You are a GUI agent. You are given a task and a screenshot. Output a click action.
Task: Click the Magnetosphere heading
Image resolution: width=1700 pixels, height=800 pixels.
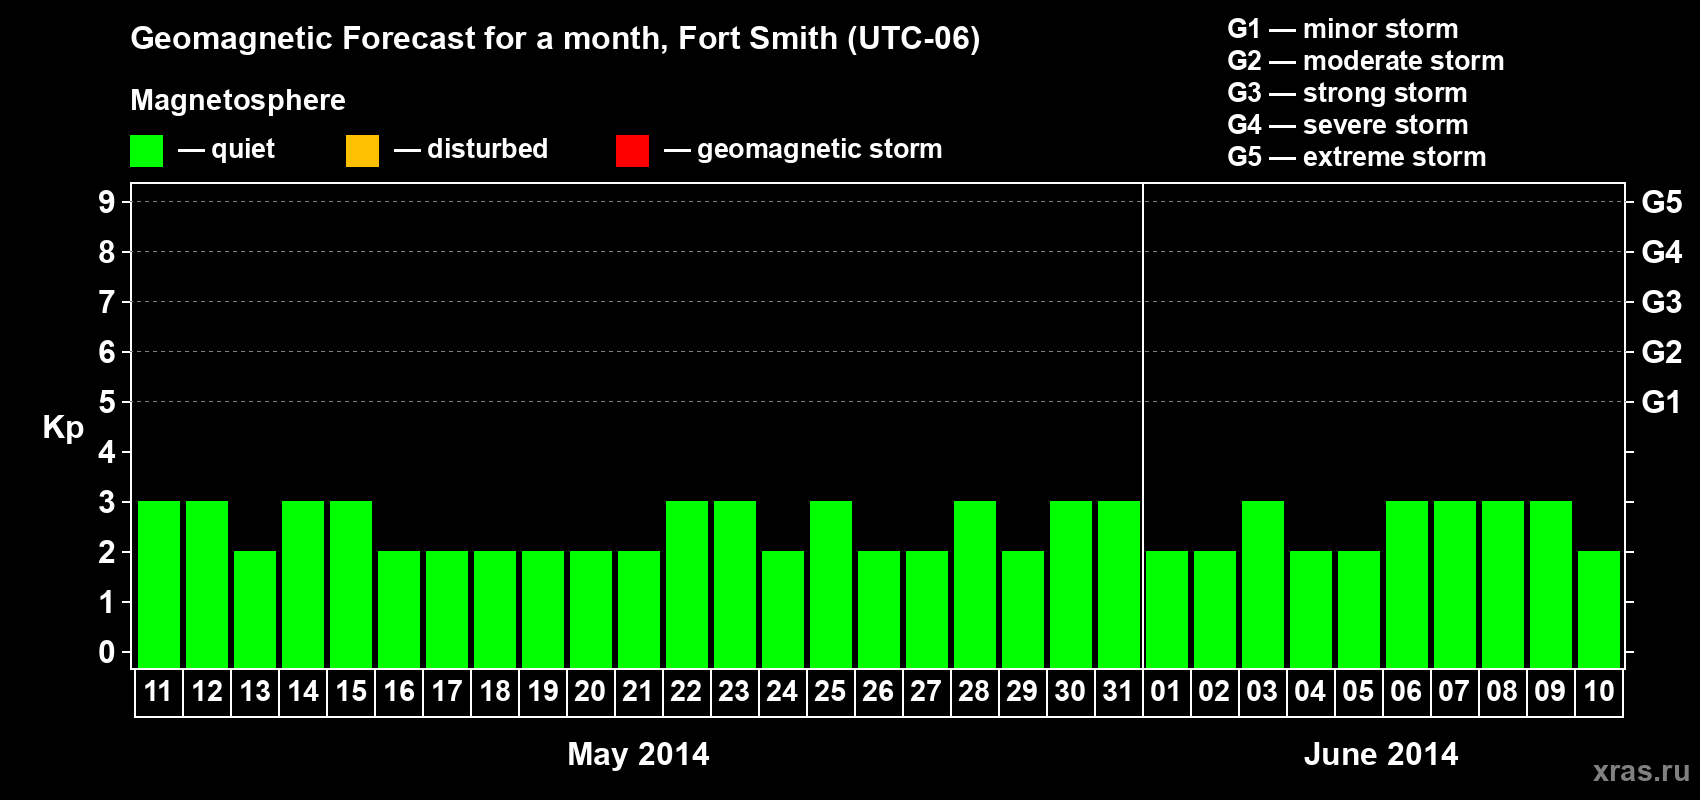[238, 100]
